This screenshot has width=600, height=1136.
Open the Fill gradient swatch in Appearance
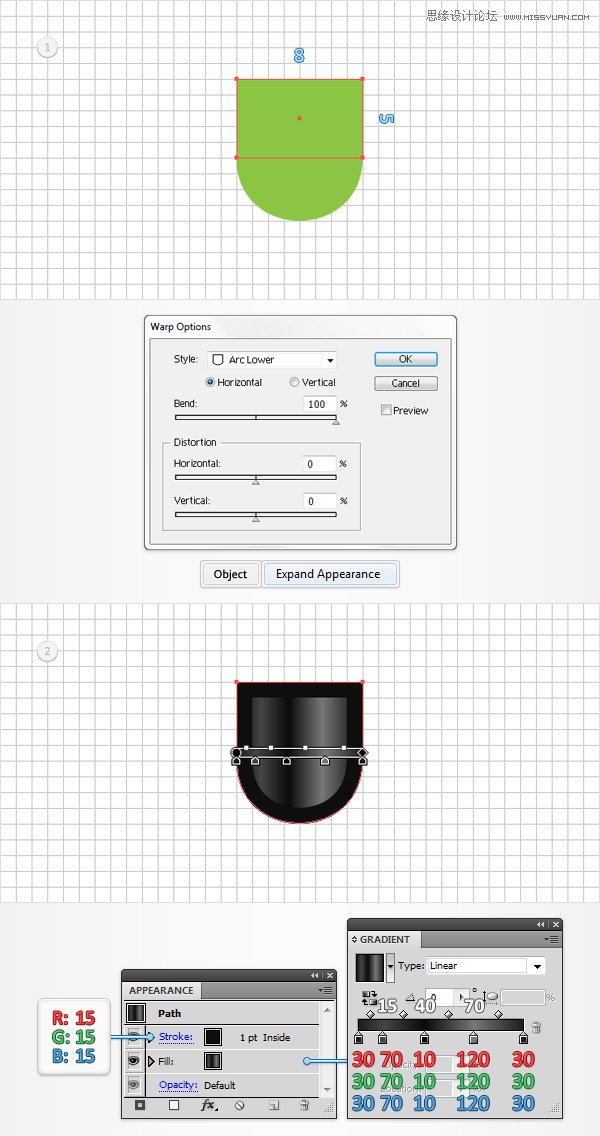pyautogui.click(x=213, y=1061)
